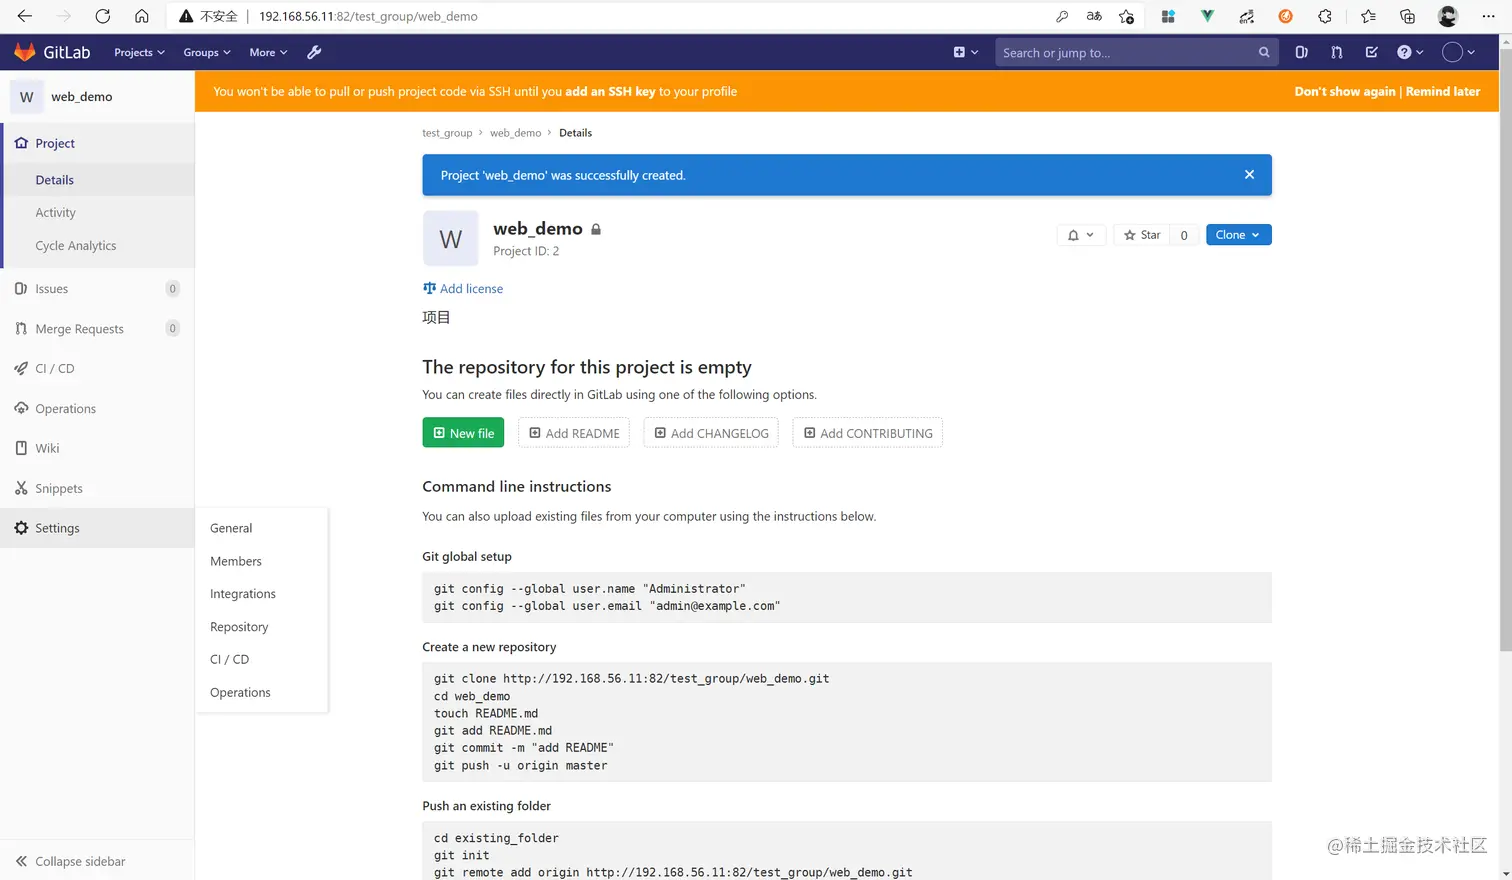Open Issues in the sidebar

click(x=97, y=289)
